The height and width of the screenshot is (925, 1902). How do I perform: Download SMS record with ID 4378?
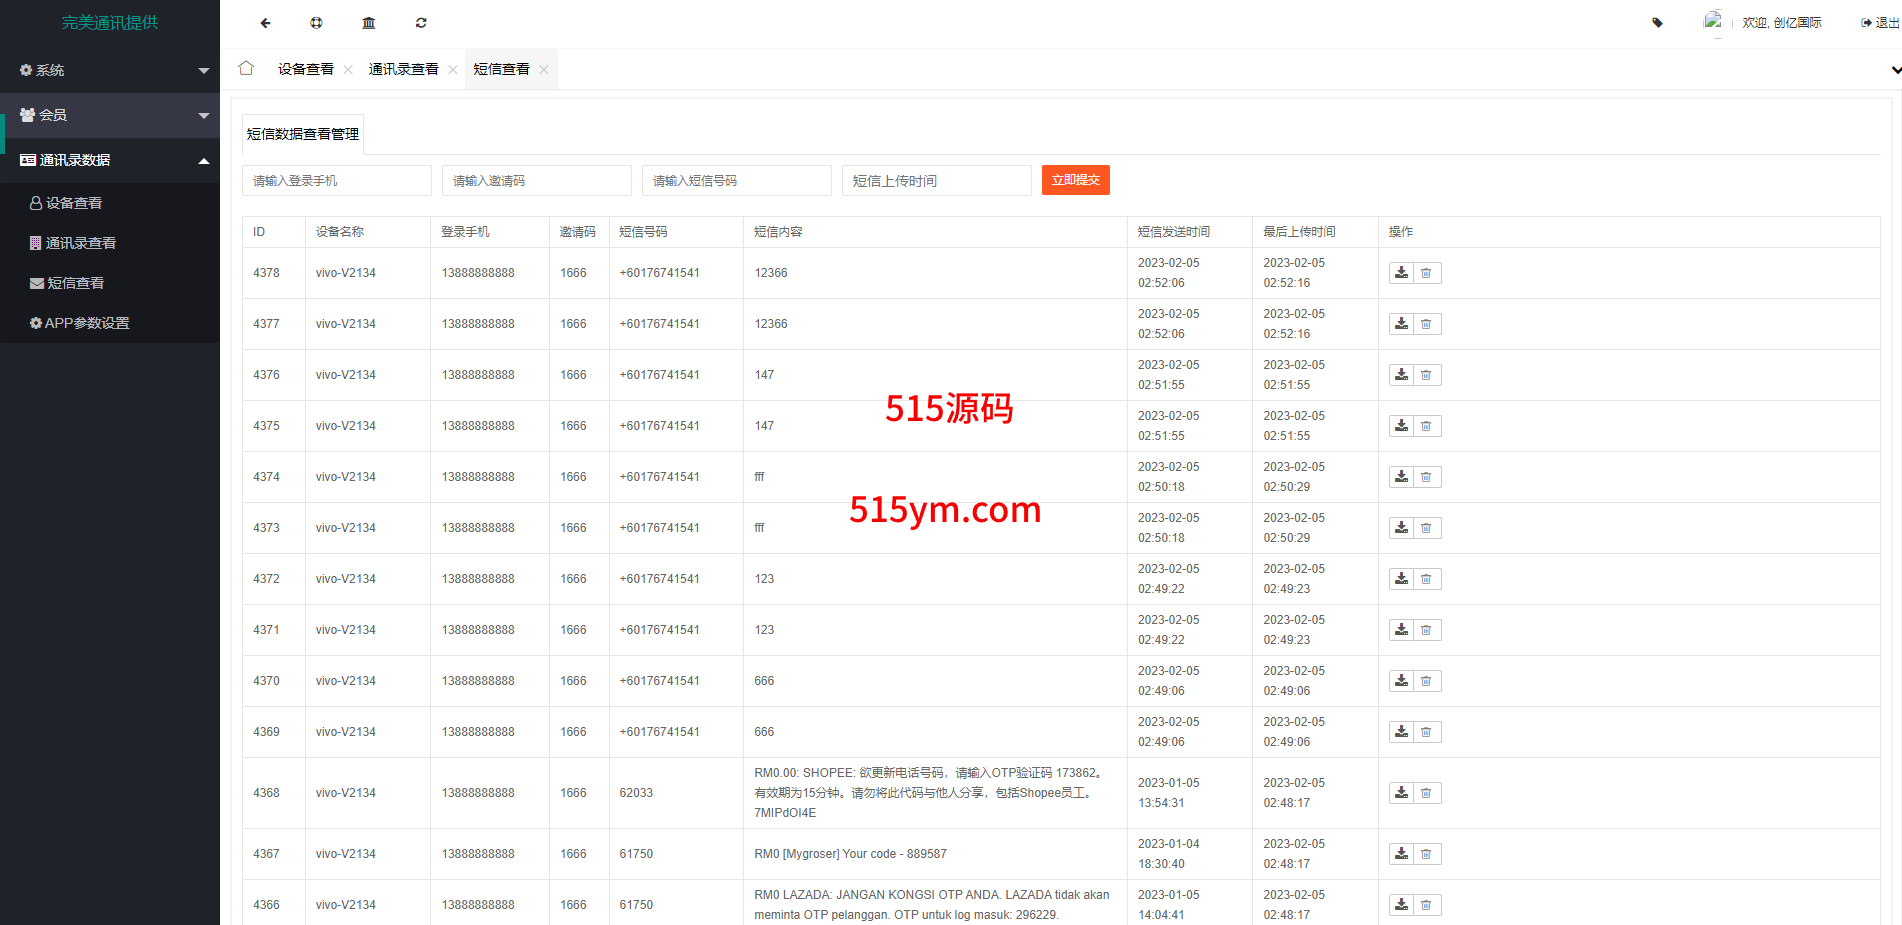[x=1401, y=273]
